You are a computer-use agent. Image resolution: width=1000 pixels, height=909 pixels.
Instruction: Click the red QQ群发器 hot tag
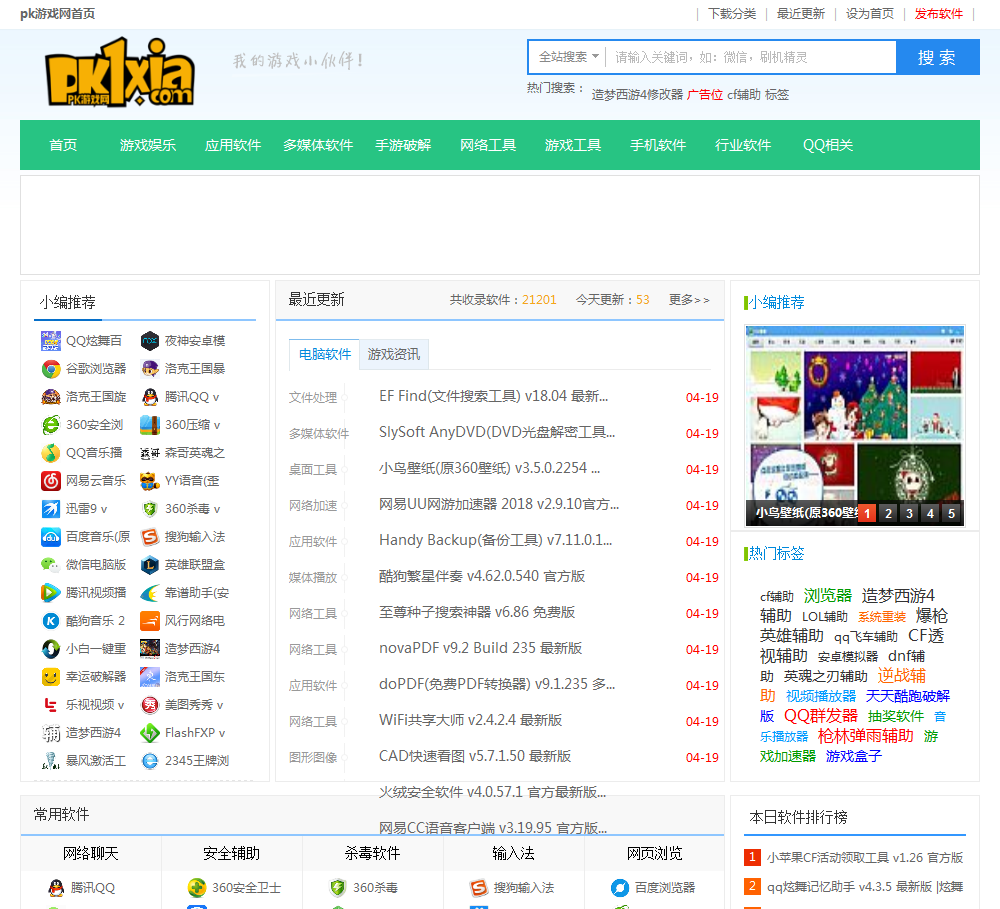(821, 716)
